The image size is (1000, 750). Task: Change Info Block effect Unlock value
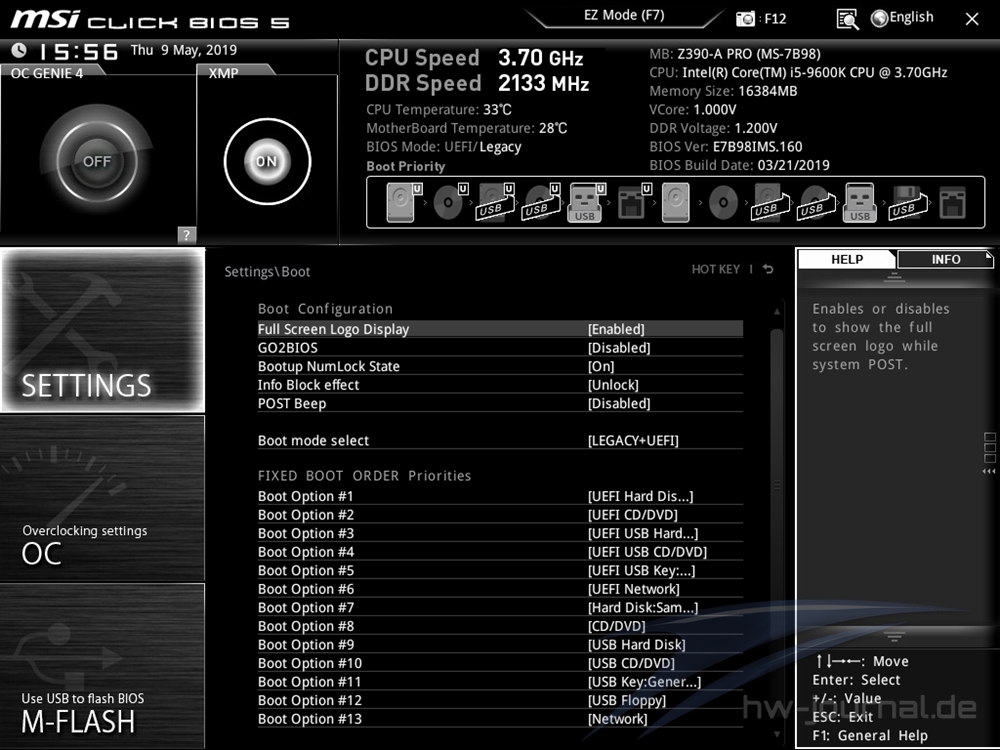[x=613, y=385]
